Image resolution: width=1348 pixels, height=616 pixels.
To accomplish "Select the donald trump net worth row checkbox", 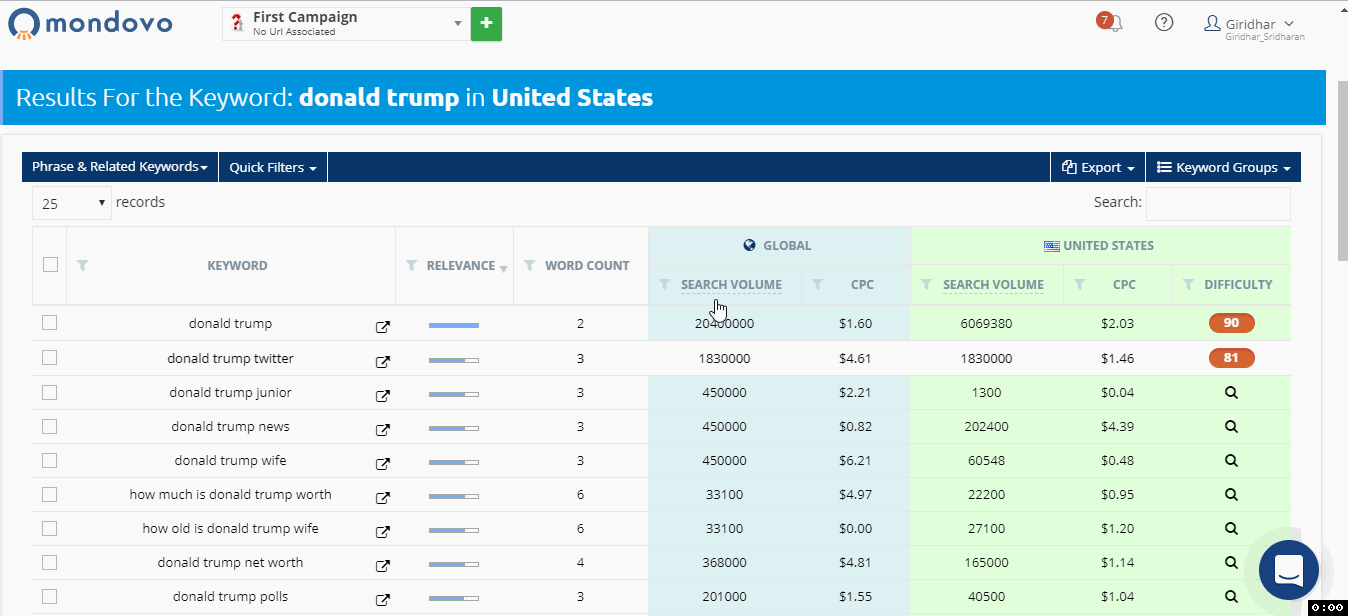I will [x=50, y=562].
